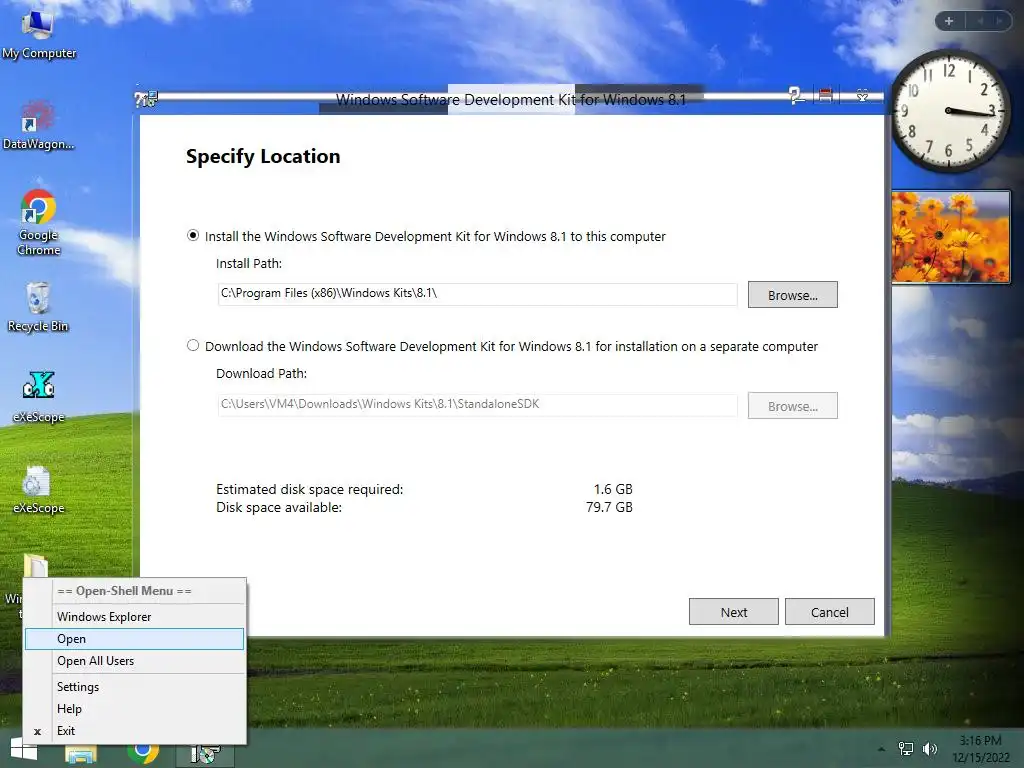Select Open All Users menu entry

(135, 661)
